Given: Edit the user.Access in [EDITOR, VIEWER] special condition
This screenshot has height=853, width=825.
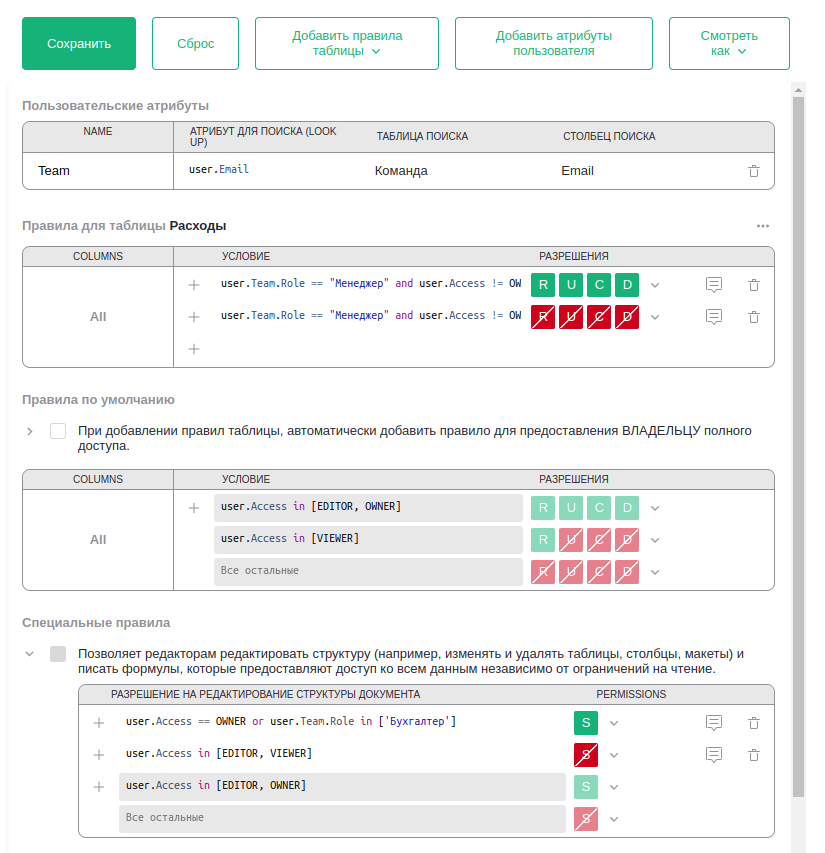Looking at the screenshot, I should (x=343, y=754).
